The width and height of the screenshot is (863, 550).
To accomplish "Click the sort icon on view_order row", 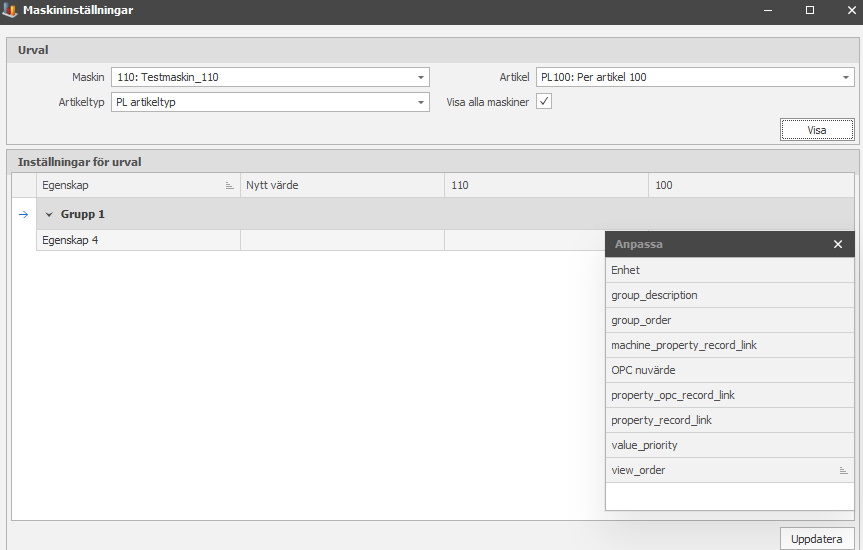I will (843, 470).
